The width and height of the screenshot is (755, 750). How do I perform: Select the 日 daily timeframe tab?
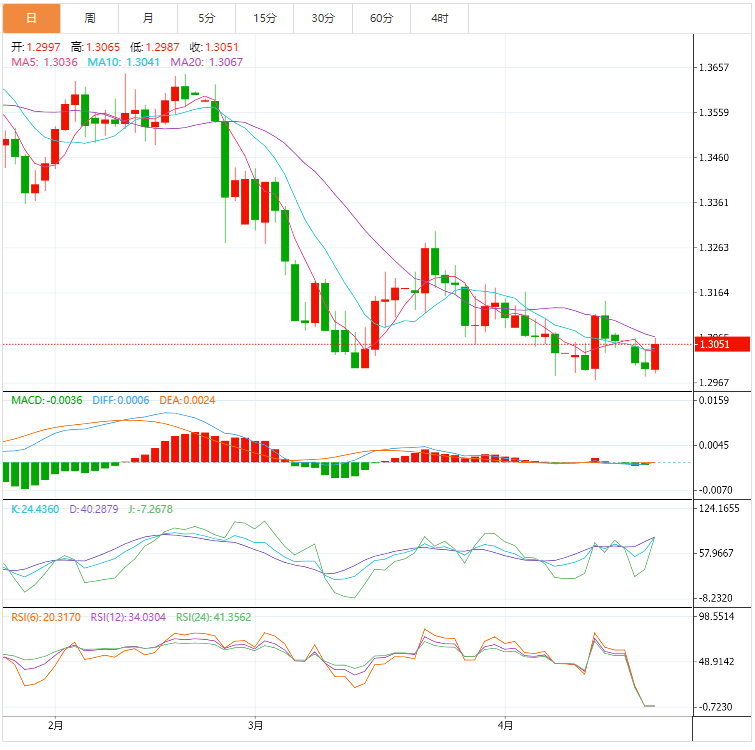tap(32, 18)
